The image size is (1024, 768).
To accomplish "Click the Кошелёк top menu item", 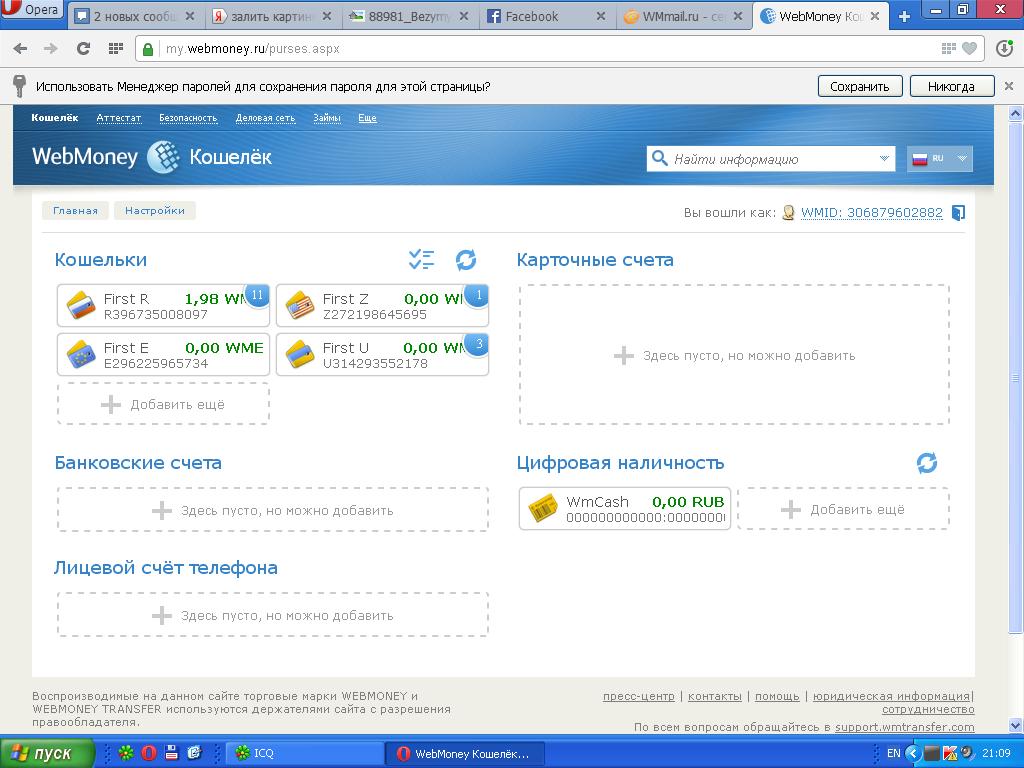I will coord(55,118).
